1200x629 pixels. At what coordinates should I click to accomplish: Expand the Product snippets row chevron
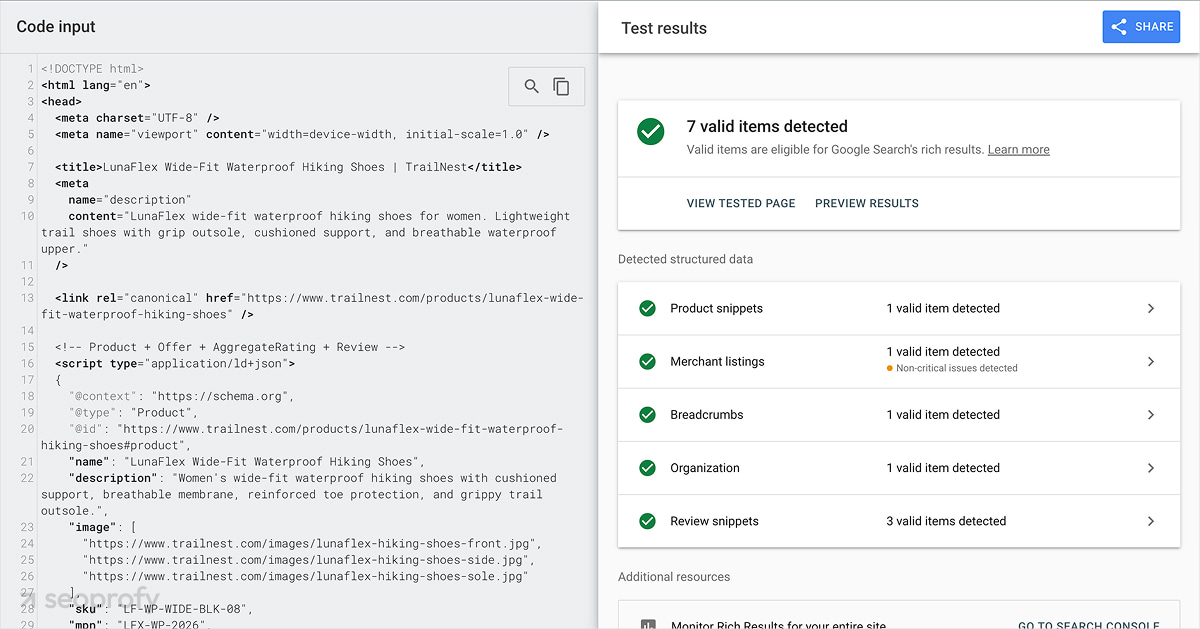point(1151,308)
